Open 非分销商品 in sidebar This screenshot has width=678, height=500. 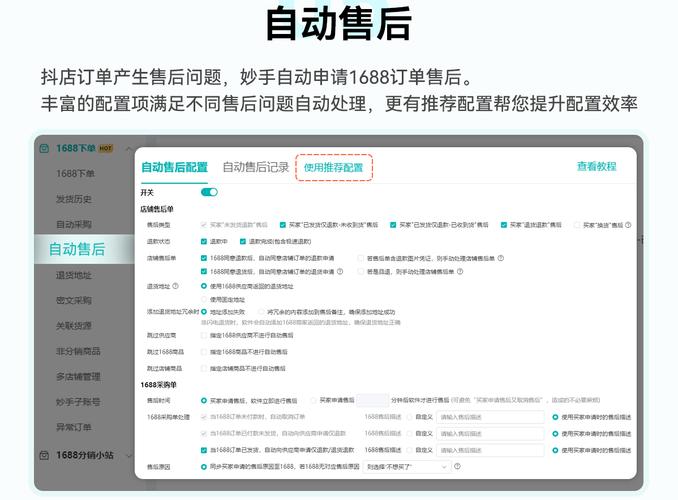click(78, 351)
